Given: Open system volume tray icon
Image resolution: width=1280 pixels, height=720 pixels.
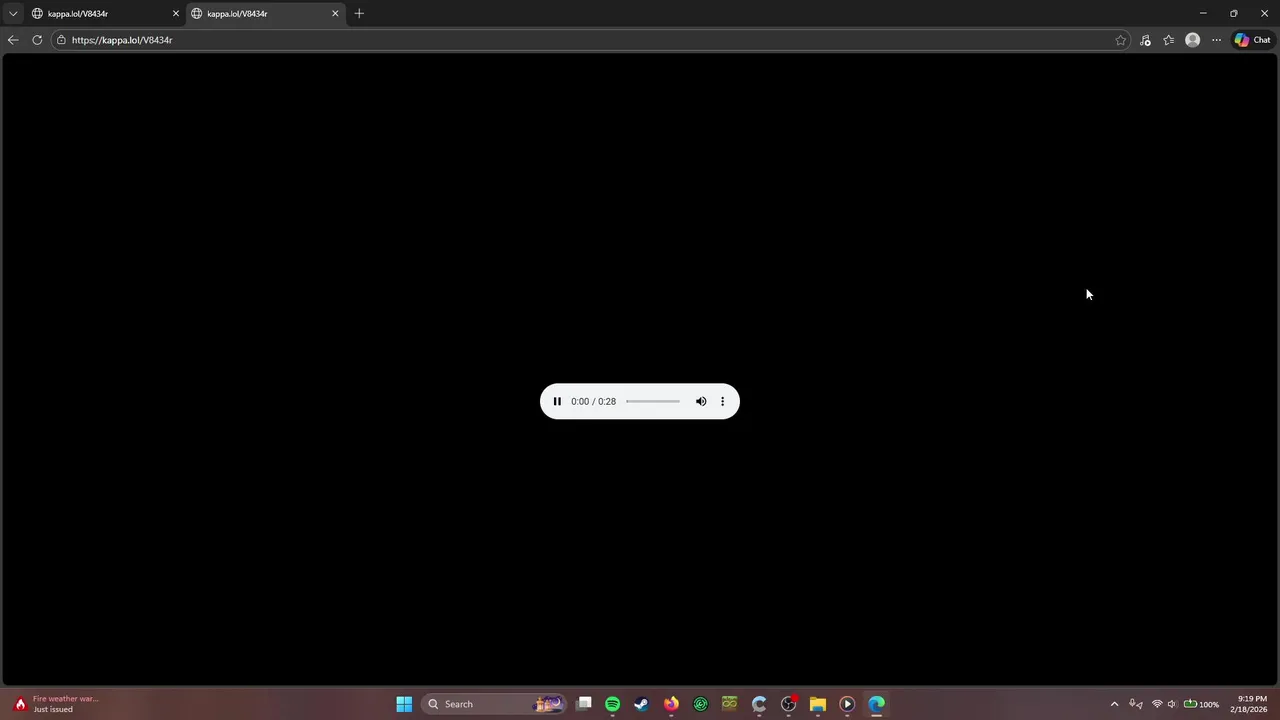Looking at the screenshot, I should point(1172,704).
